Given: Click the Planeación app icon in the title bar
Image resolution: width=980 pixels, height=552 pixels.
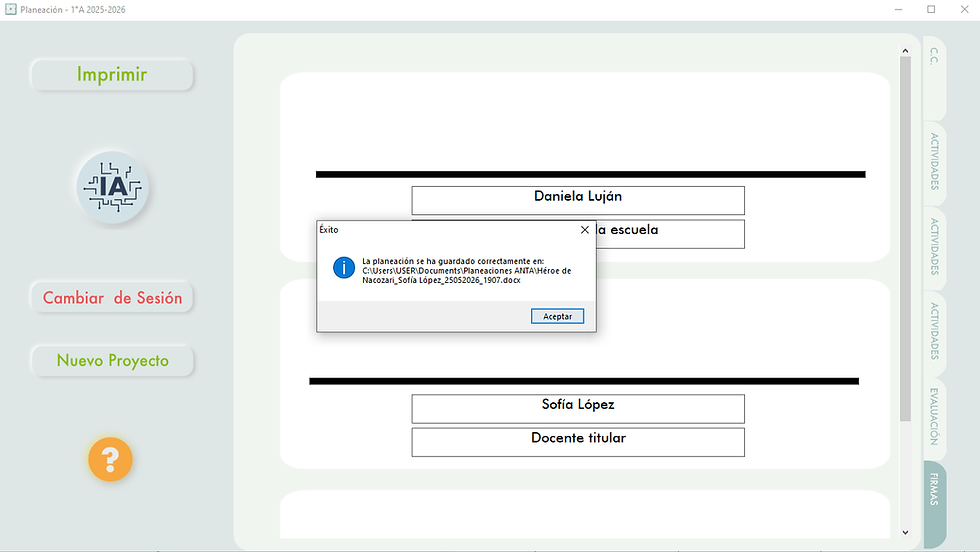Looking at the screenshot, I should coord(11,9).
